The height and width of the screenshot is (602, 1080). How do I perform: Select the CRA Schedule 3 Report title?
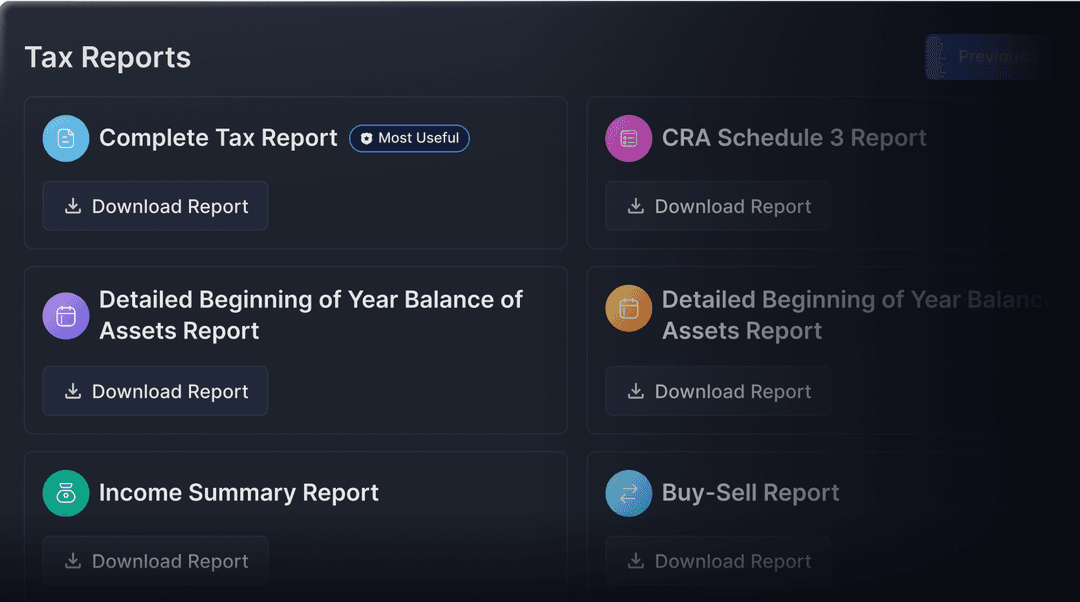(x=794, y=138)
